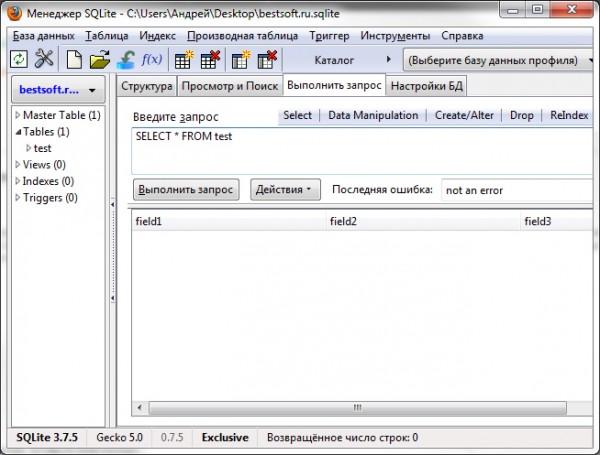This screenshot has width=600, height=455.
Task: Expand the Triggers (0) node
Action: coord(18,197)
